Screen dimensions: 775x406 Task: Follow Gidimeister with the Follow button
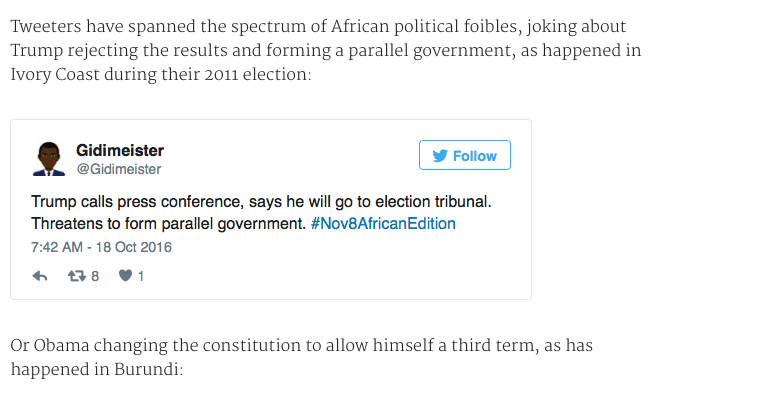click(x=465, y=155)
